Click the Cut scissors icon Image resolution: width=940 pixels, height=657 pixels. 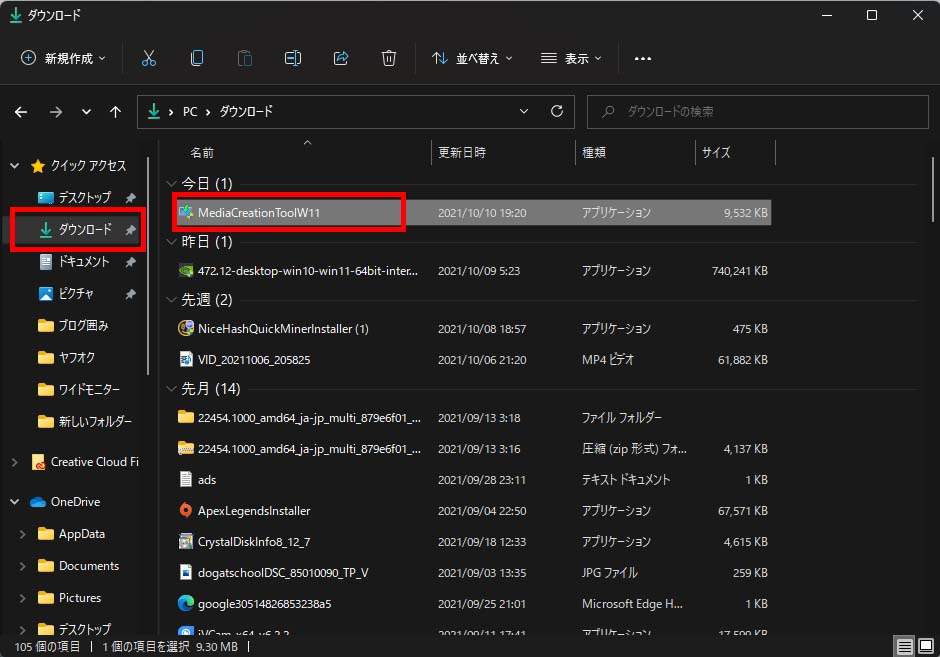(x=149, y=58)
